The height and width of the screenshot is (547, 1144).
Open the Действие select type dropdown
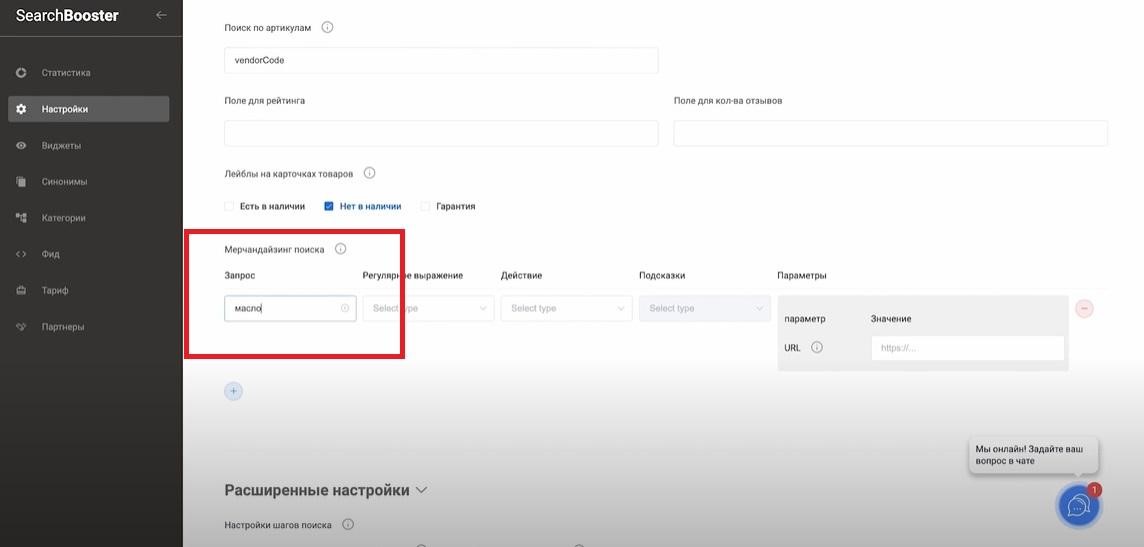pyautogui.click(x=566, y=308)
